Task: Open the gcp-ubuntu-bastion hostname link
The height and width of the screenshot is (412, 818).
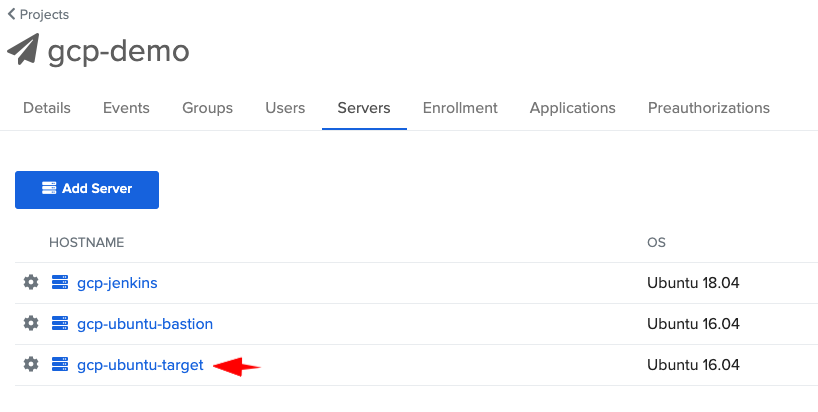Action: tap(145, 324)
